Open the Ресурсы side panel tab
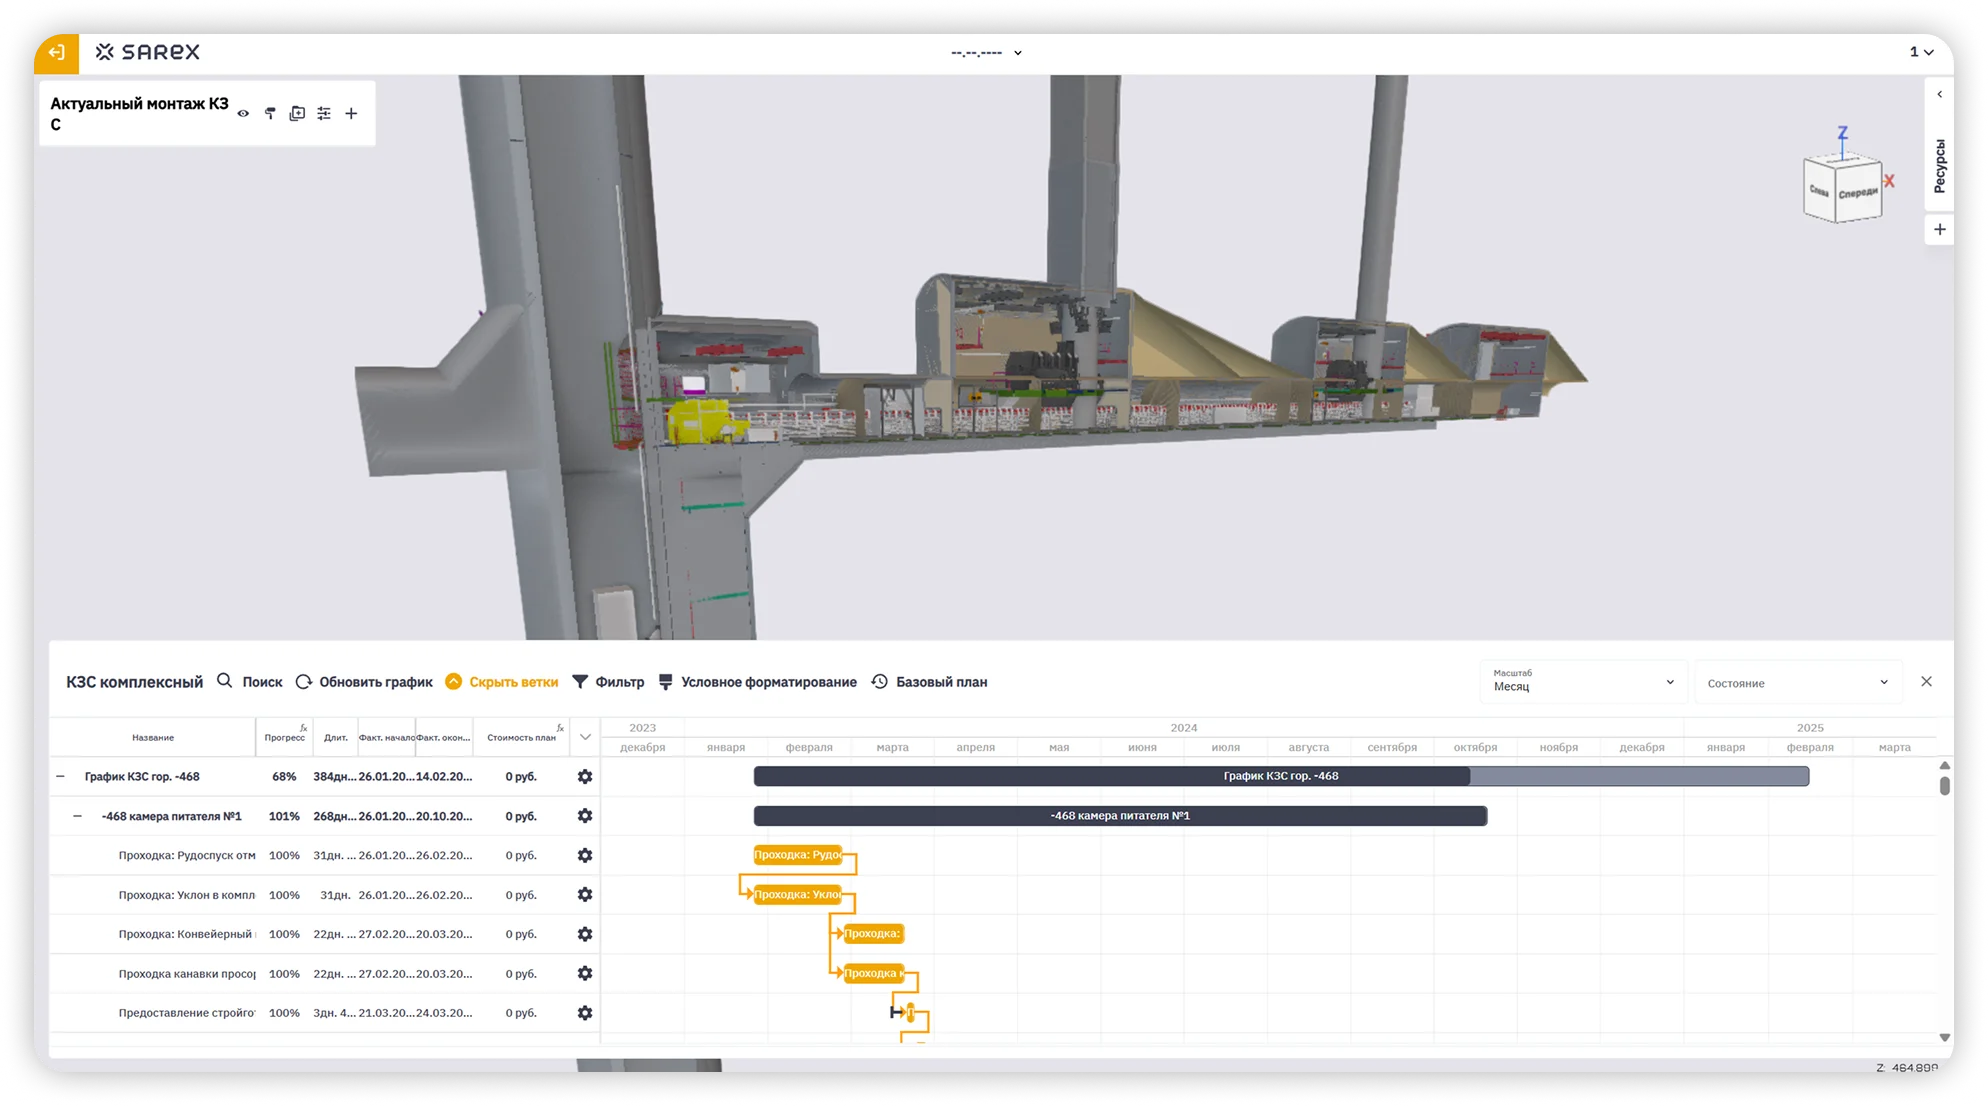1988x1106 pixels. (1939, 165)
